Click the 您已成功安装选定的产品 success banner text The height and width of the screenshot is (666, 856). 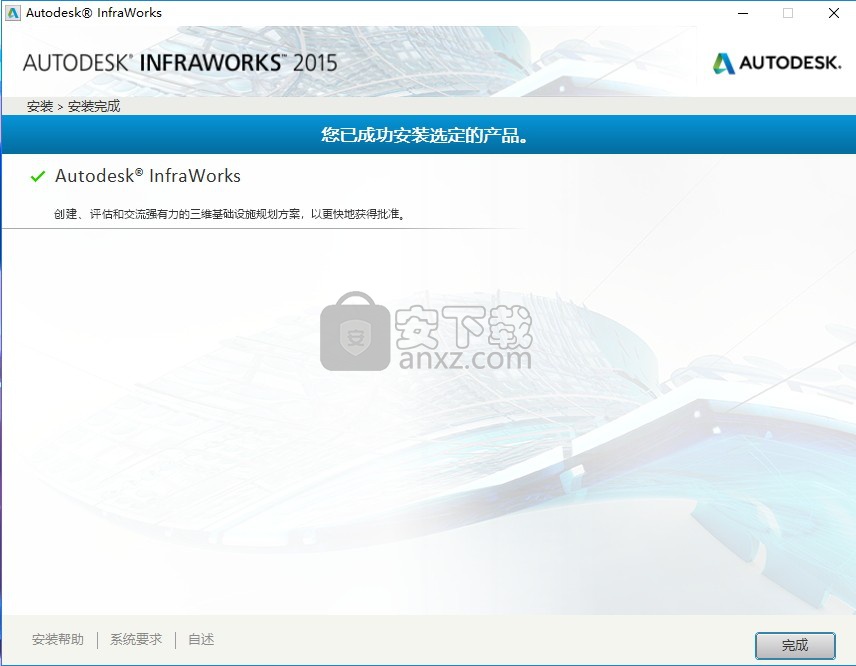(425, 135)
